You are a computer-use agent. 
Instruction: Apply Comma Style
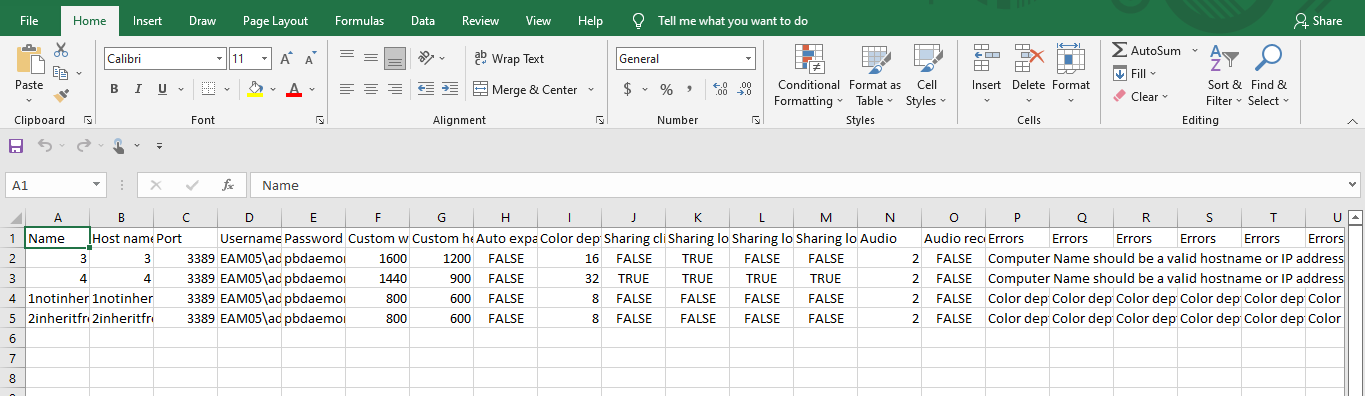tap(691, 89)
